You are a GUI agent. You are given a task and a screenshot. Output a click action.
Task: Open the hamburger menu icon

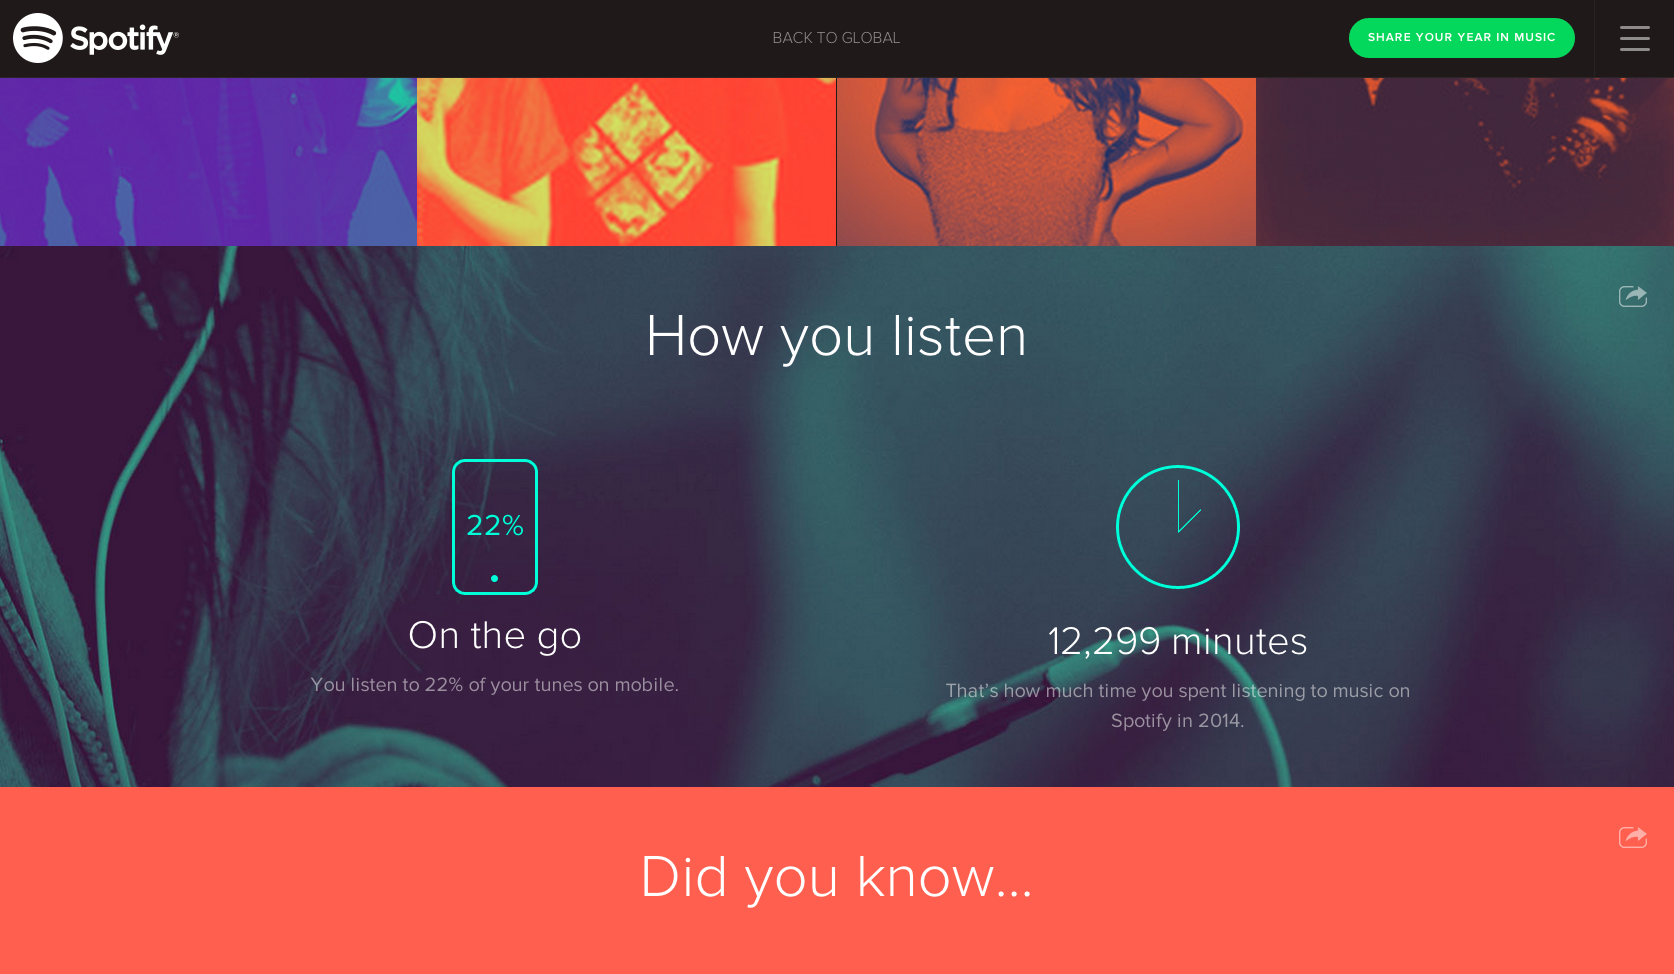tap(1635, 38)
